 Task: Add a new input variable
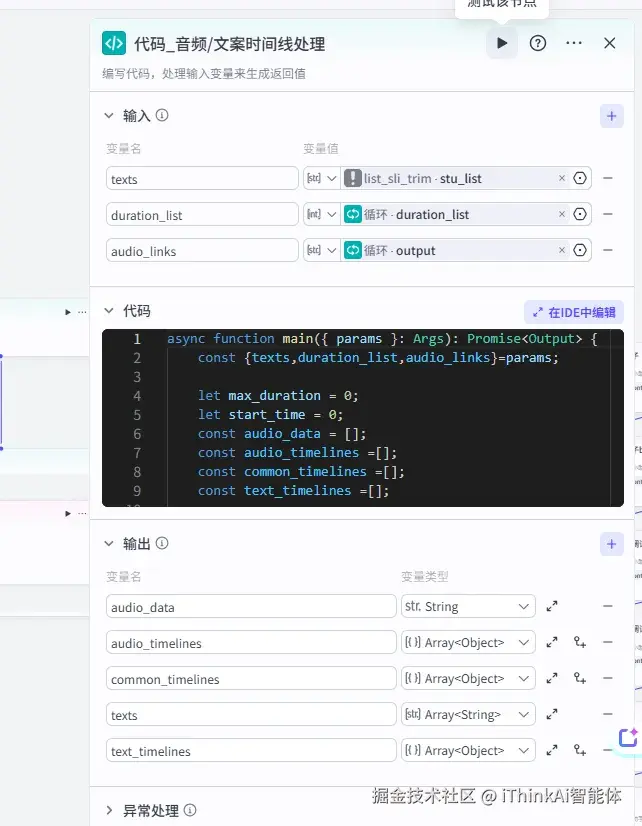coord(611,116)
